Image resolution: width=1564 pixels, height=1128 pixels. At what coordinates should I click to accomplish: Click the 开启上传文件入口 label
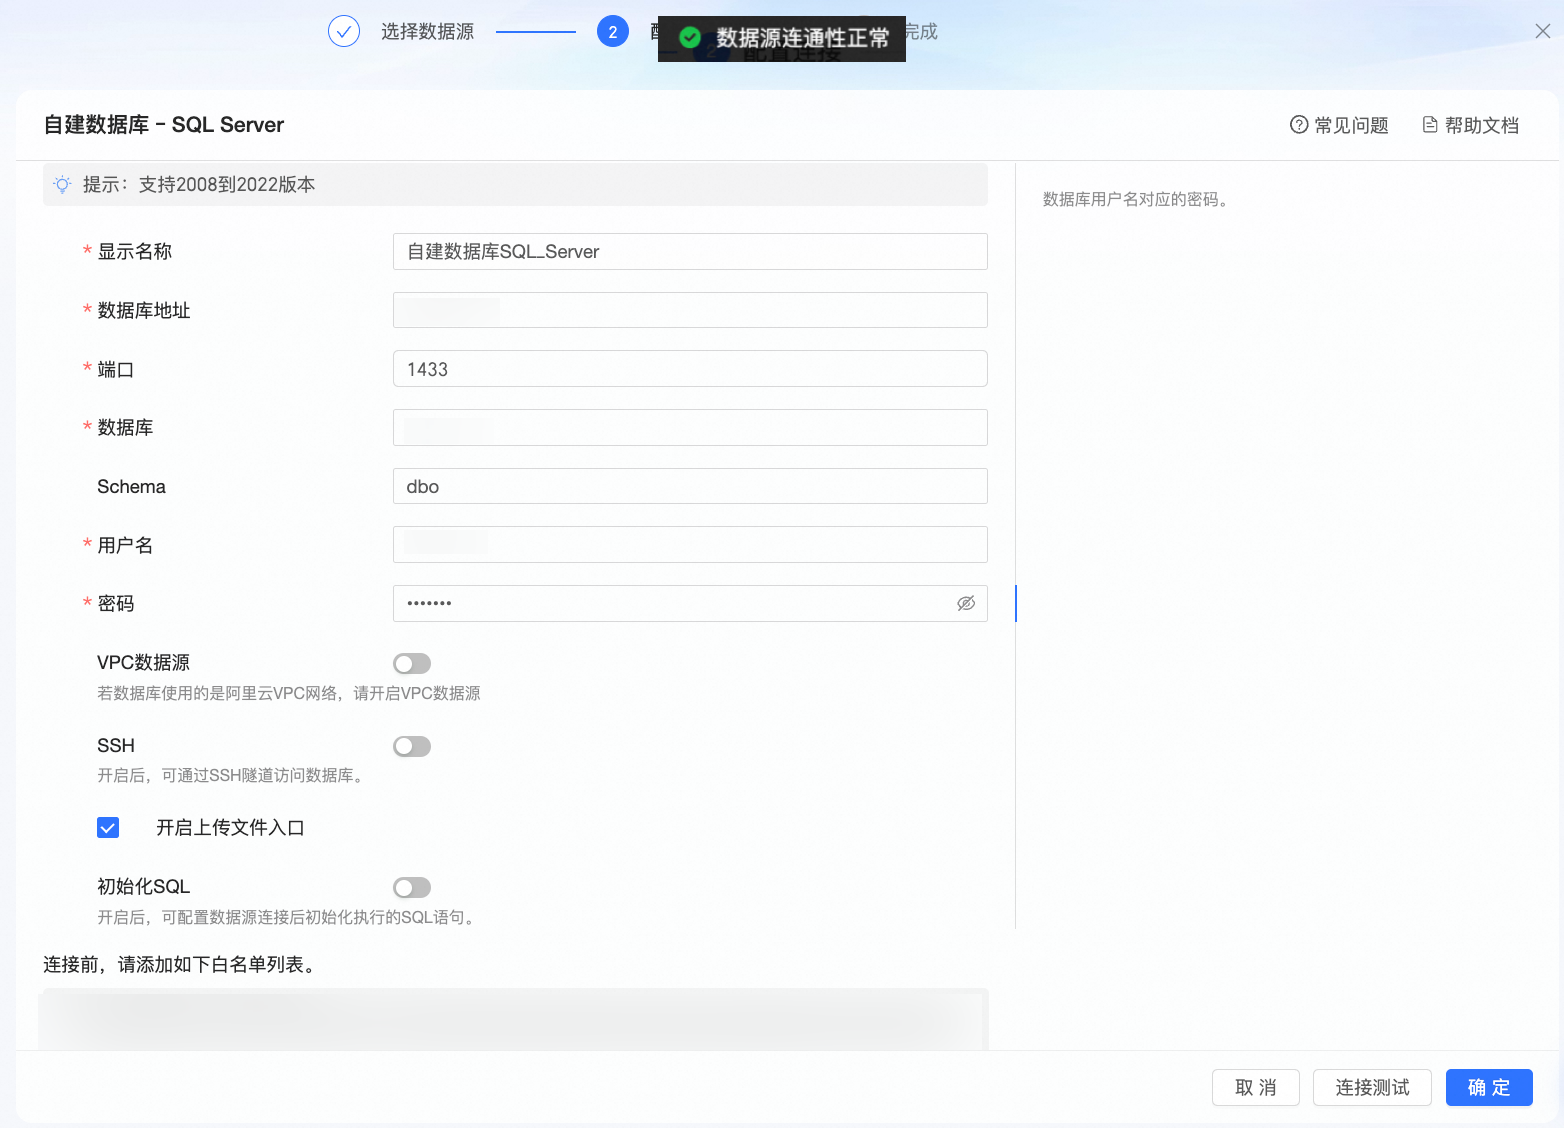[231, 828]
